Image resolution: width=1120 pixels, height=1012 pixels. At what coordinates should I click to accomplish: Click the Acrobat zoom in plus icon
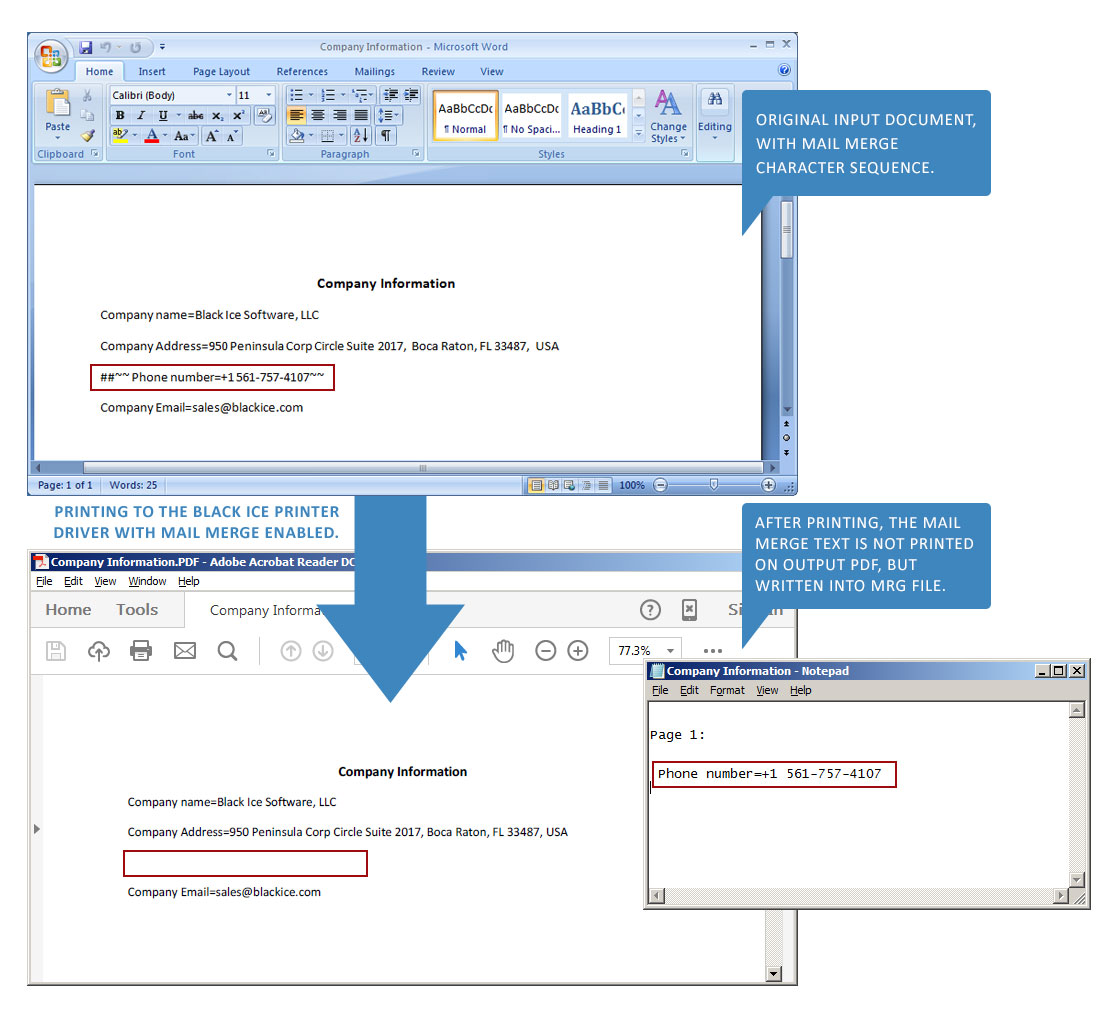coord(578,651)
